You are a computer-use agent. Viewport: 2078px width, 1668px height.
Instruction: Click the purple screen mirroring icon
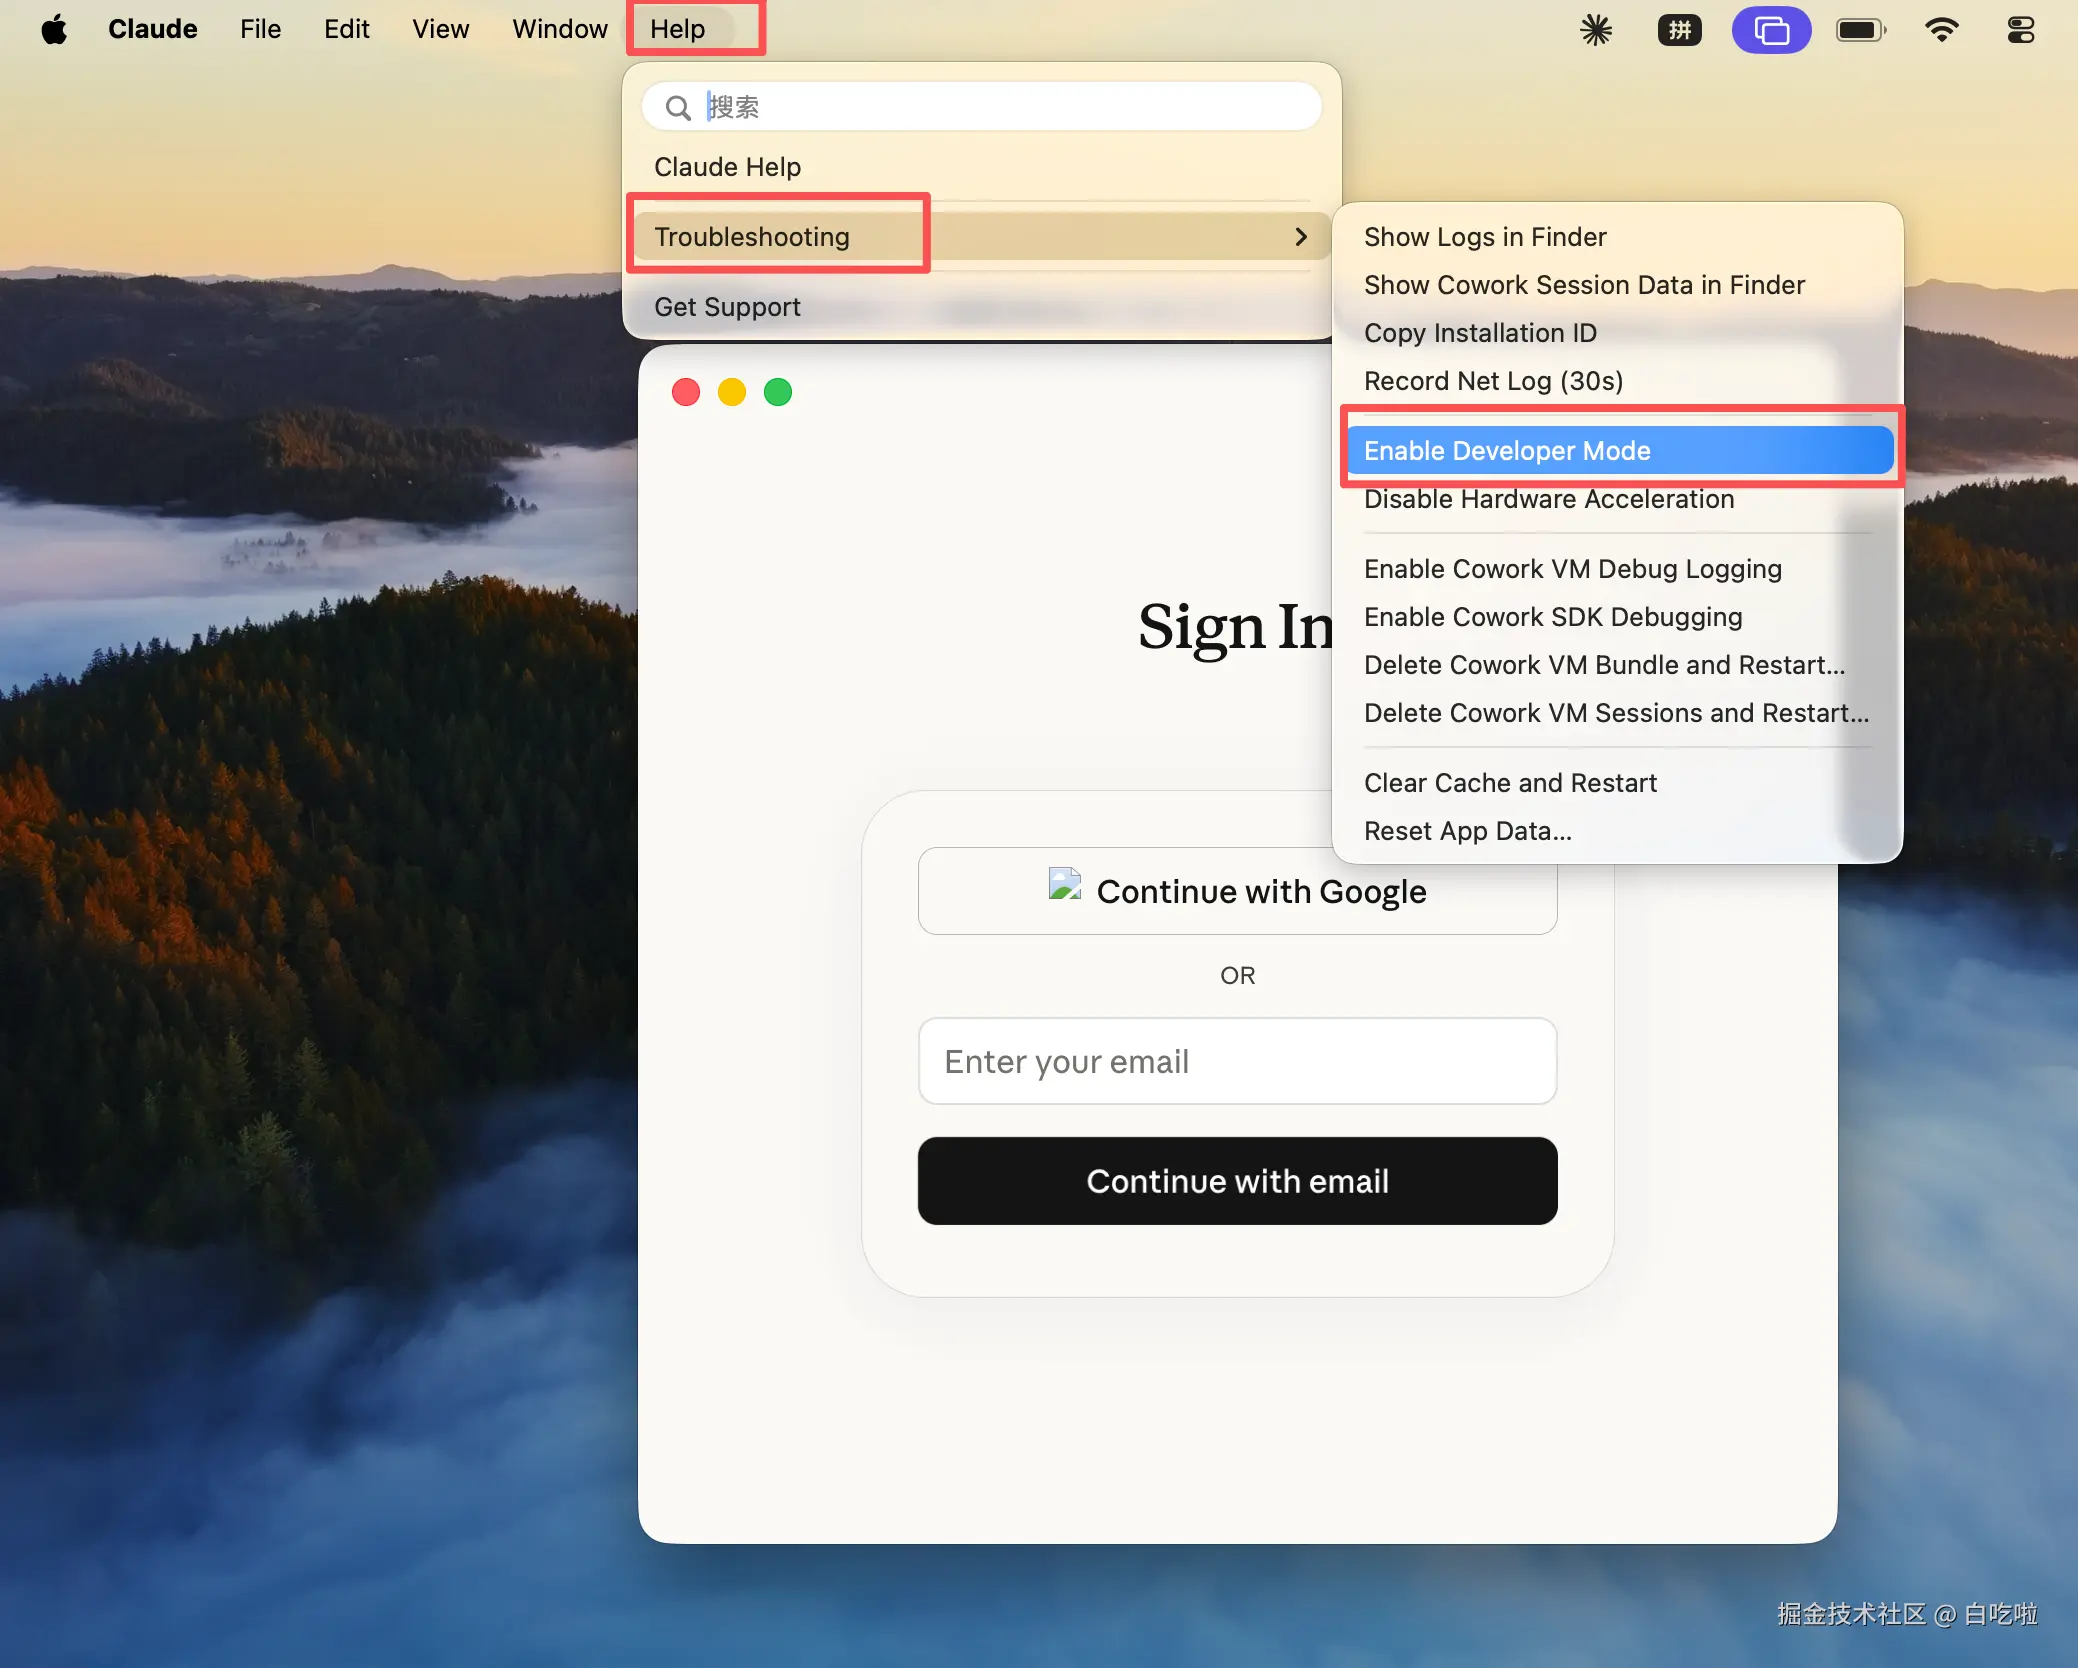pos(1771,30)
